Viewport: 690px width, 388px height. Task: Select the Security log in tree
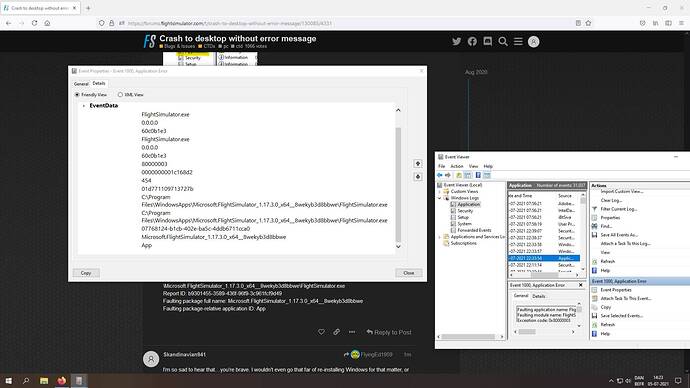pos(465,211)
